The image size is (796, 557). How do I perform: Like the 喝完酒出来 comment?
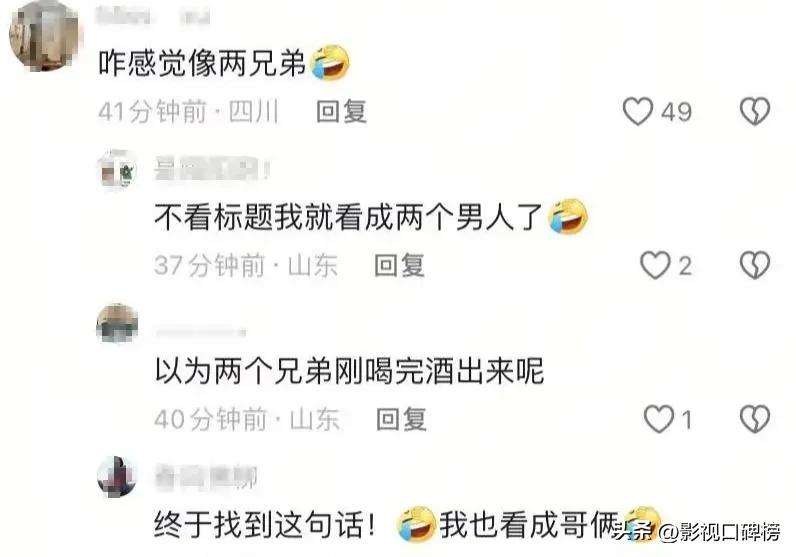pos(658,419)
